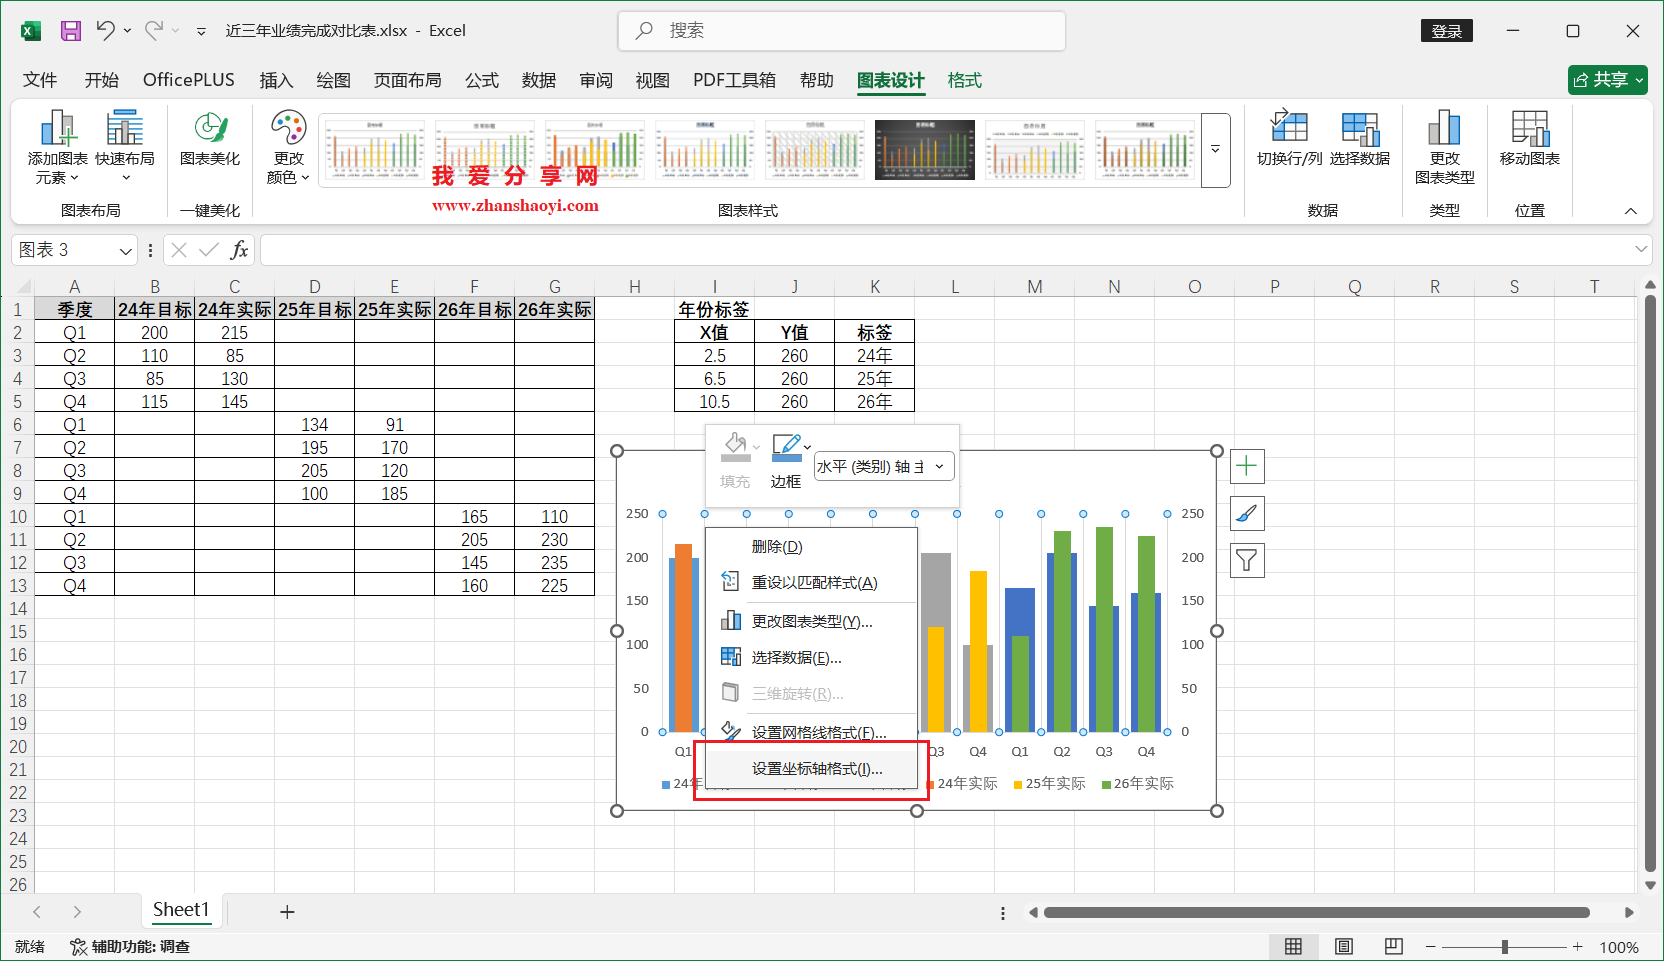1664x961 pixels.
Task: Choose 设置坐标轴格式 in context menu
Action: pos(811,769)
